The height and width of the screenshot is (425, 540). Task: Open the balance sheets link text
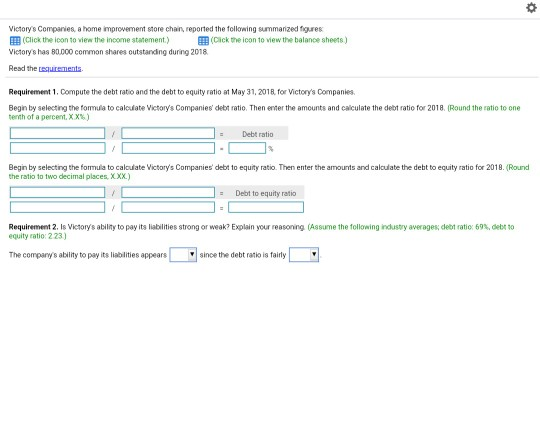click(279, 40)
